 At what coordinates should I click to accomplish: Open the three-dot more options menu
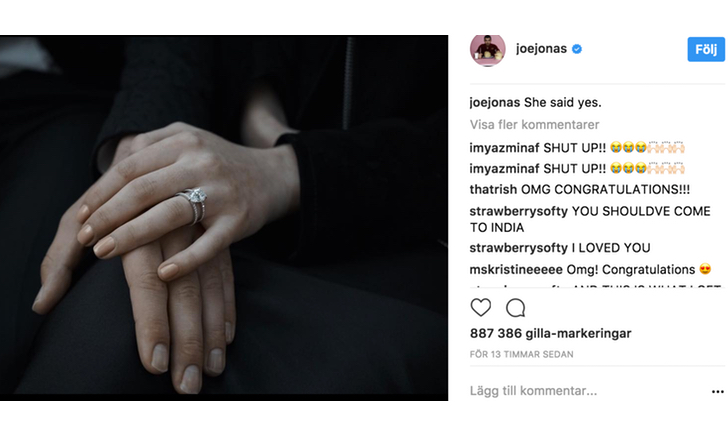click(x=718, y=392)
